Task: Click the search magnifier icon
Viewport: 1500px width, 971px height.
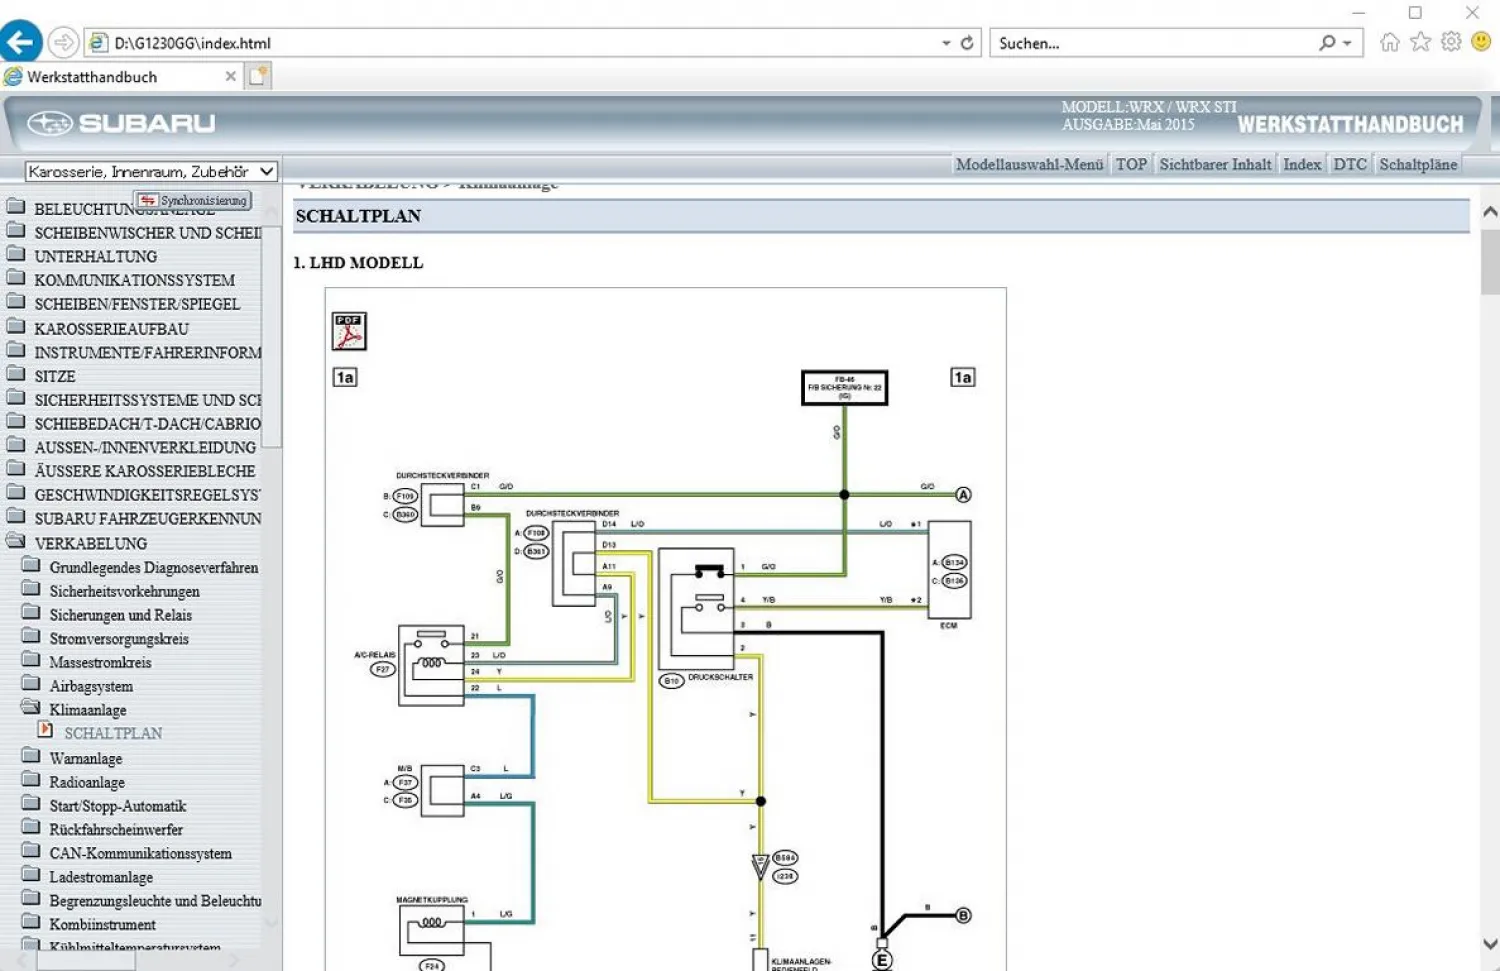Action: tap(1327, 43)
